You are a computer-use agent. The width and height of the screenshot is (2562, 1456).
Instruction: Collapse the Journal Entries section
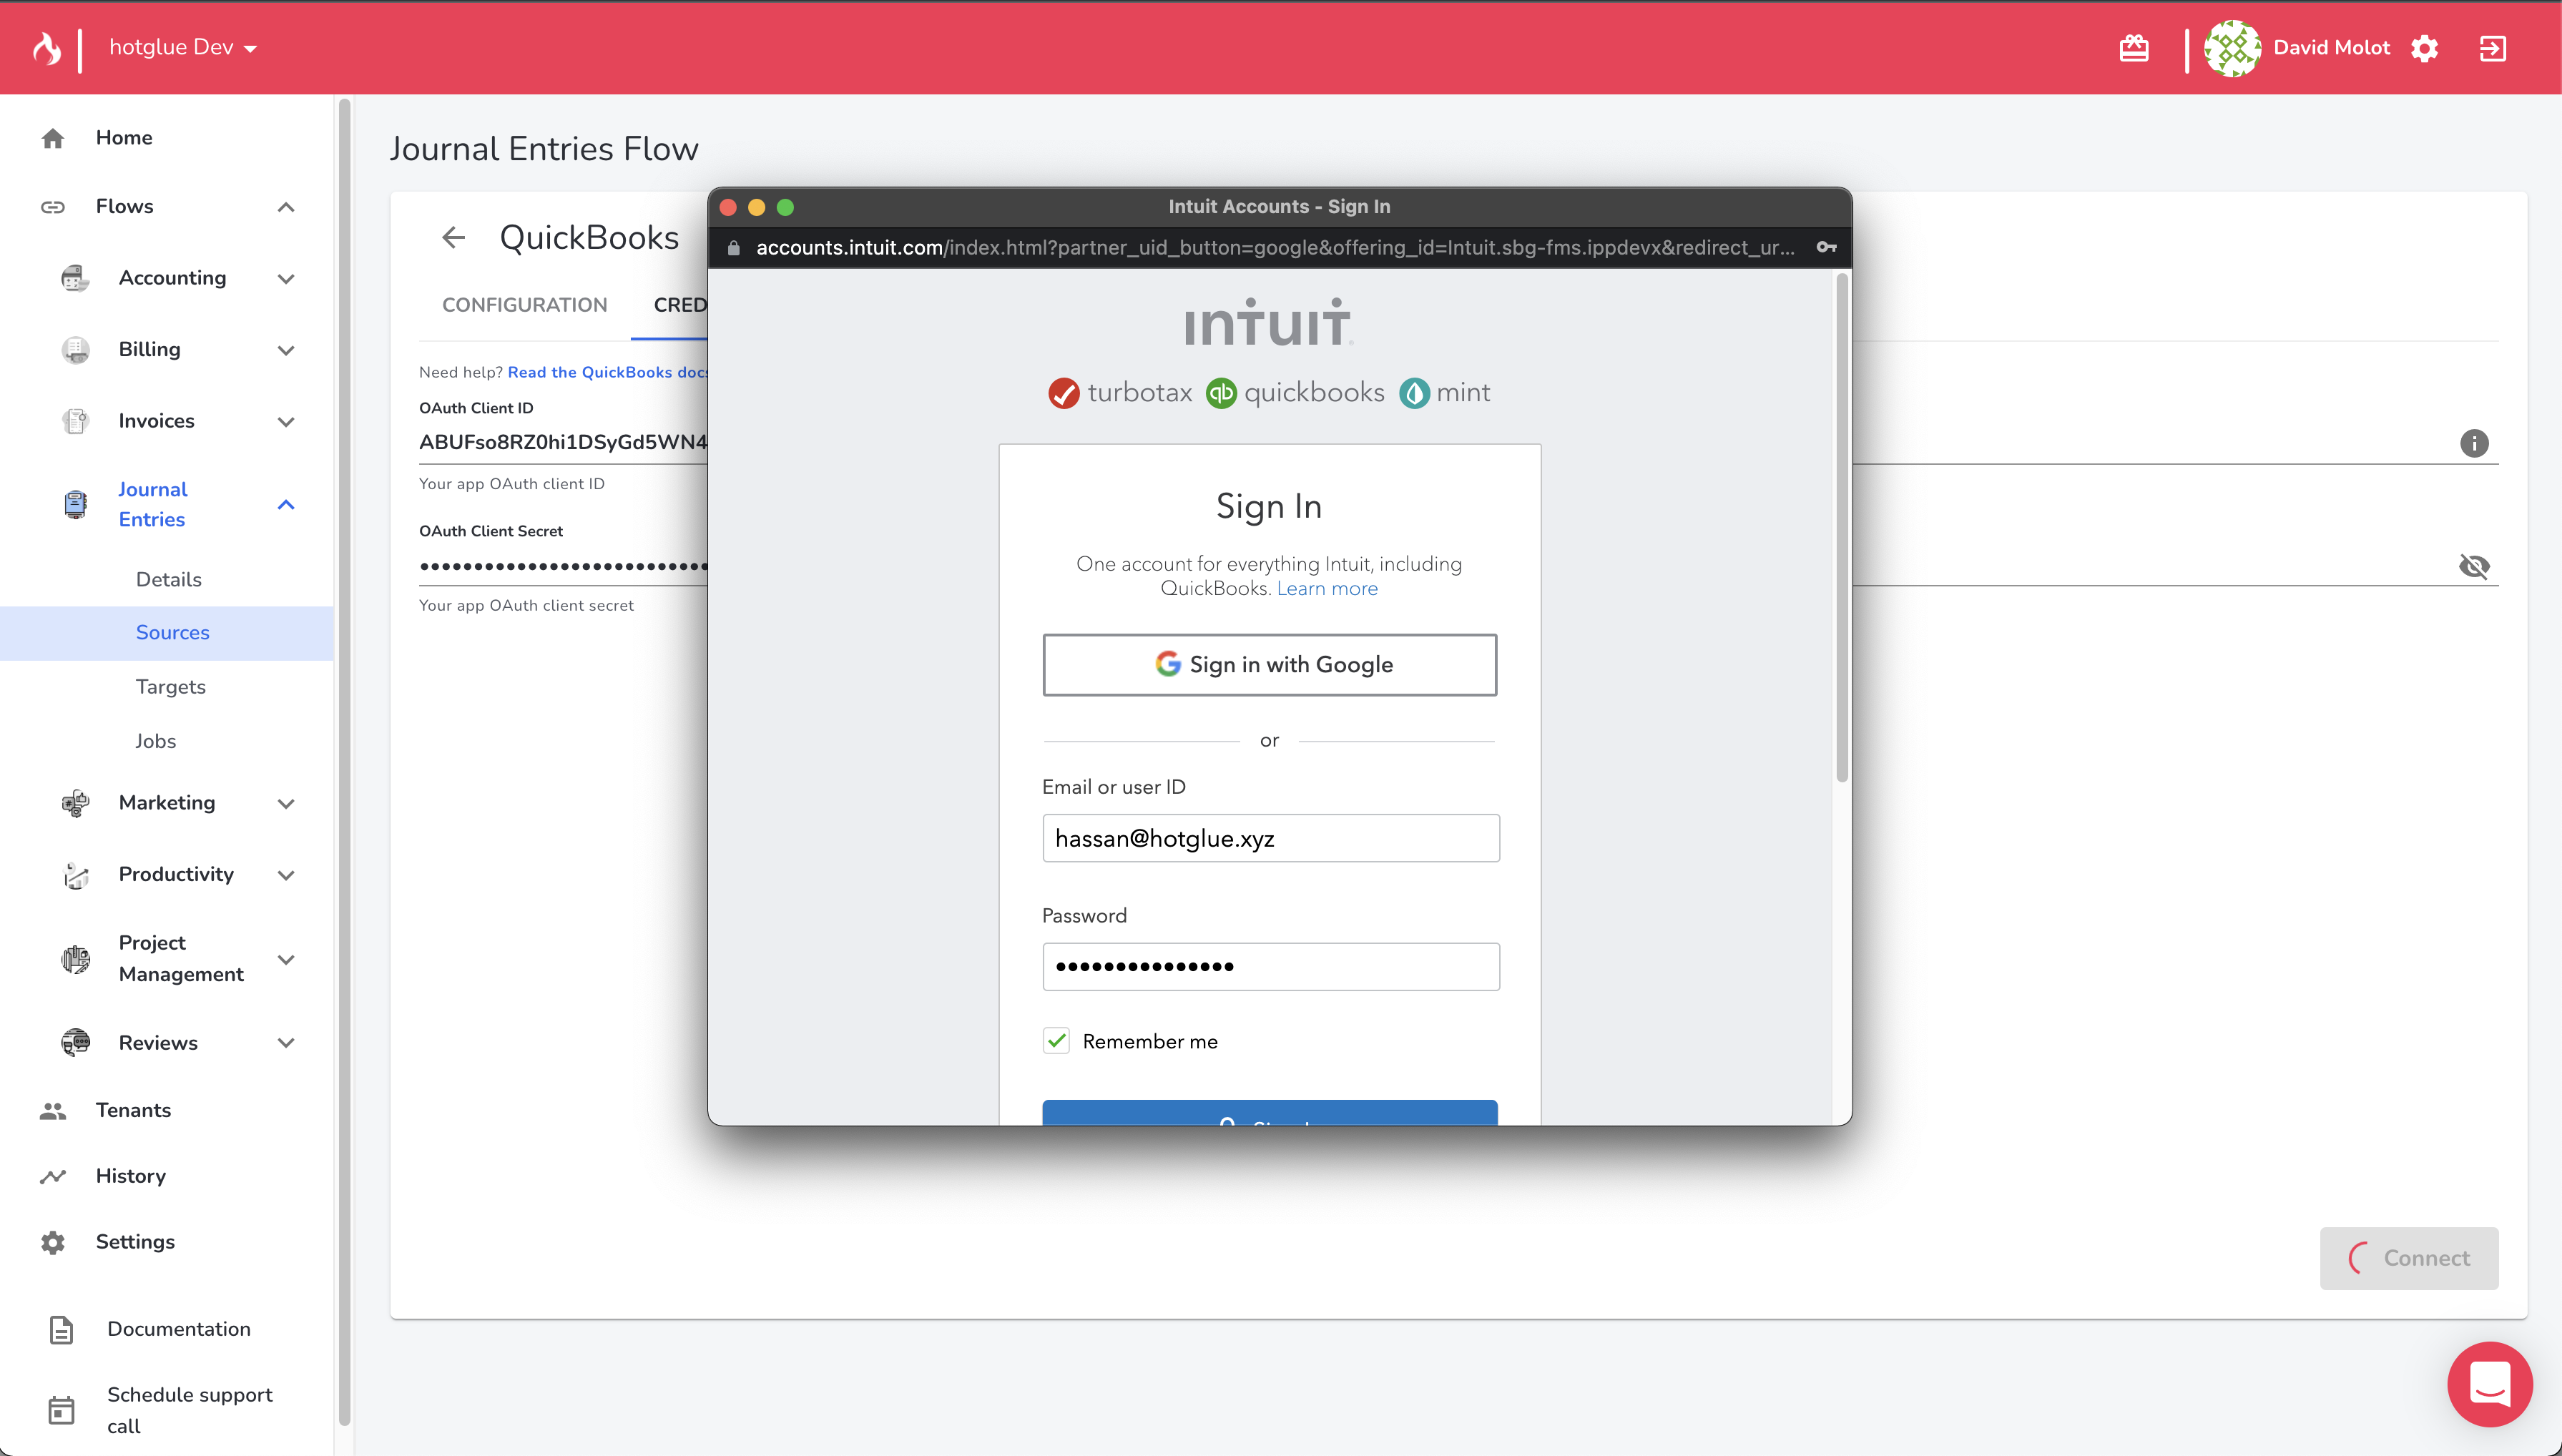click(285, 505)
